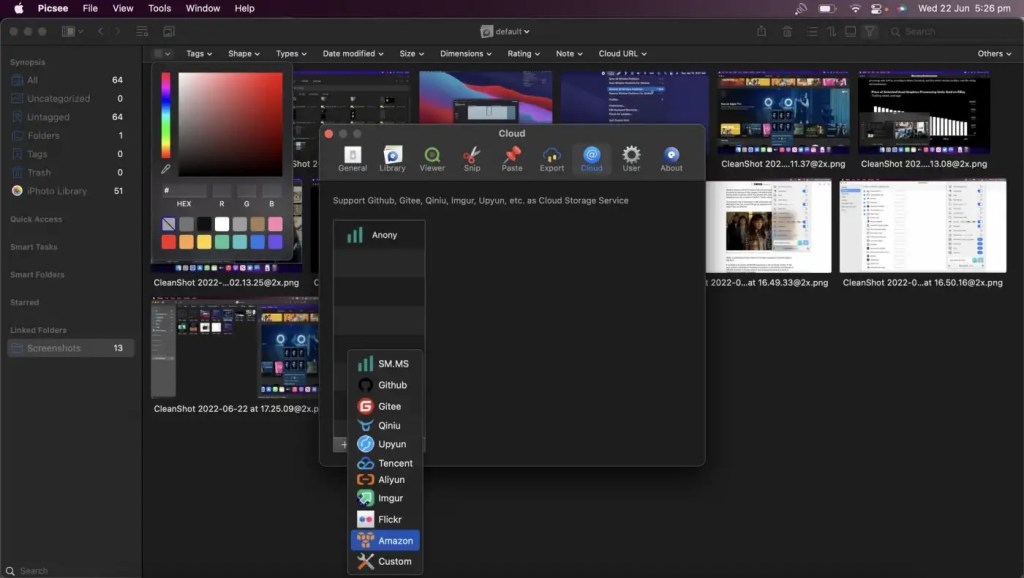Select the no-color crossed swatch
1024x578 pixels.
point(168,224)
